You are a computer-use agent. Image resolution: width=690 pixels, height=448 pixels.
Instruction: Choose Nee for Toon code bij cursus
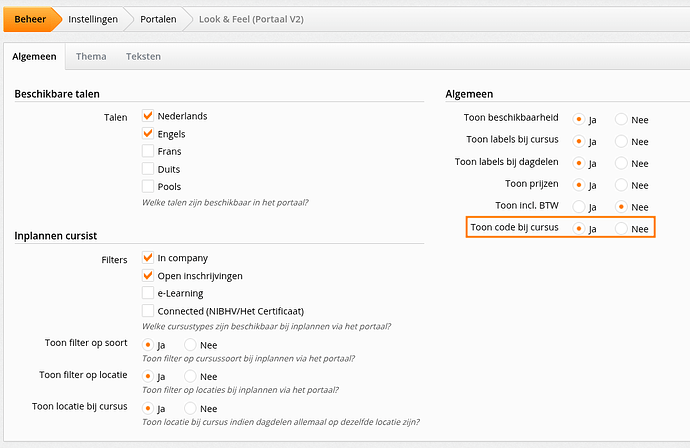621,229
